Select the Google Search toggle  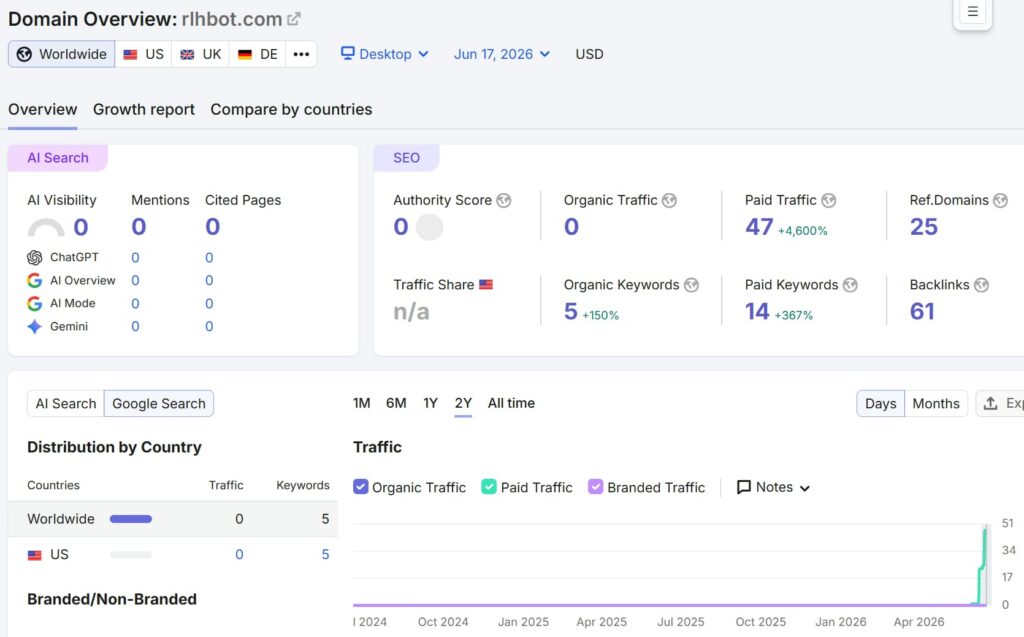[159, 404]
